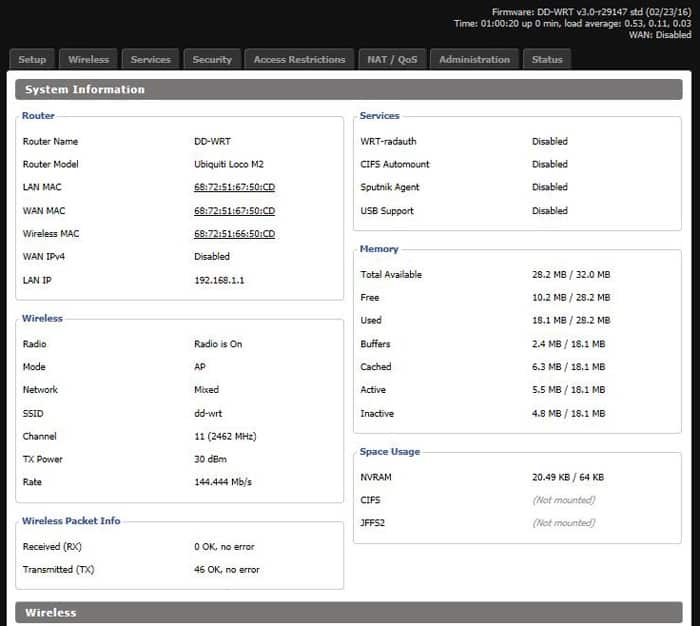Click the LAN IP value 192.168.1.1
This screenshot has width=700, height=626.
click(219, 280)
